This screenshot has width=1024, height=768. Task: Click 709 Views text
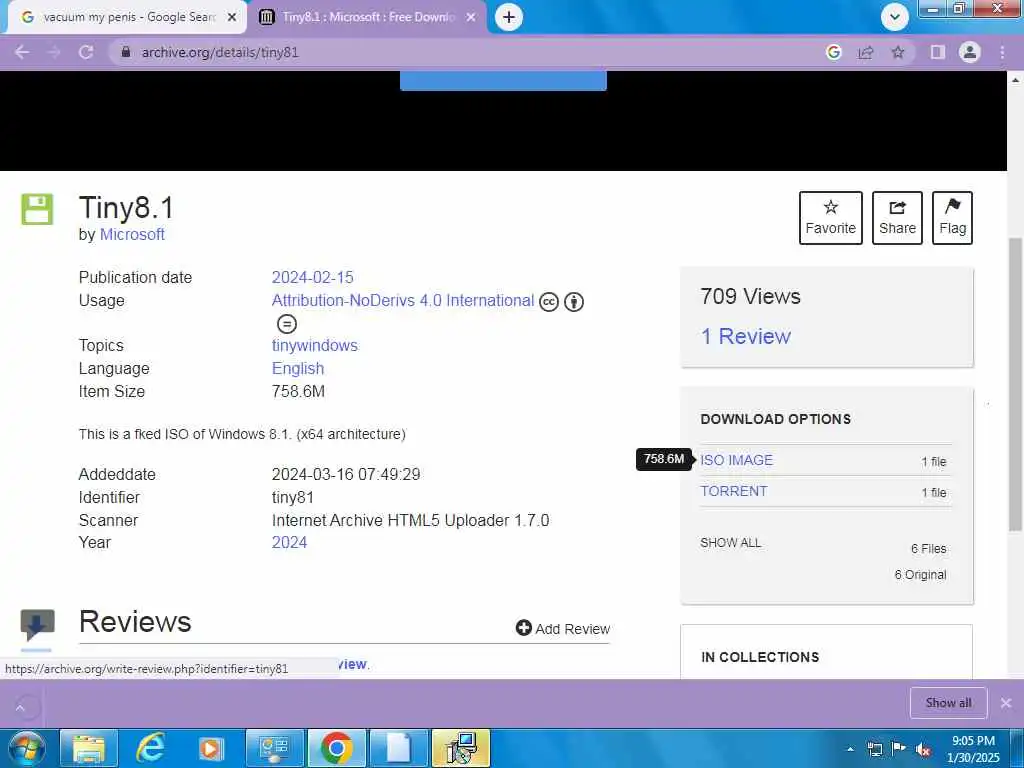point(750,296)
